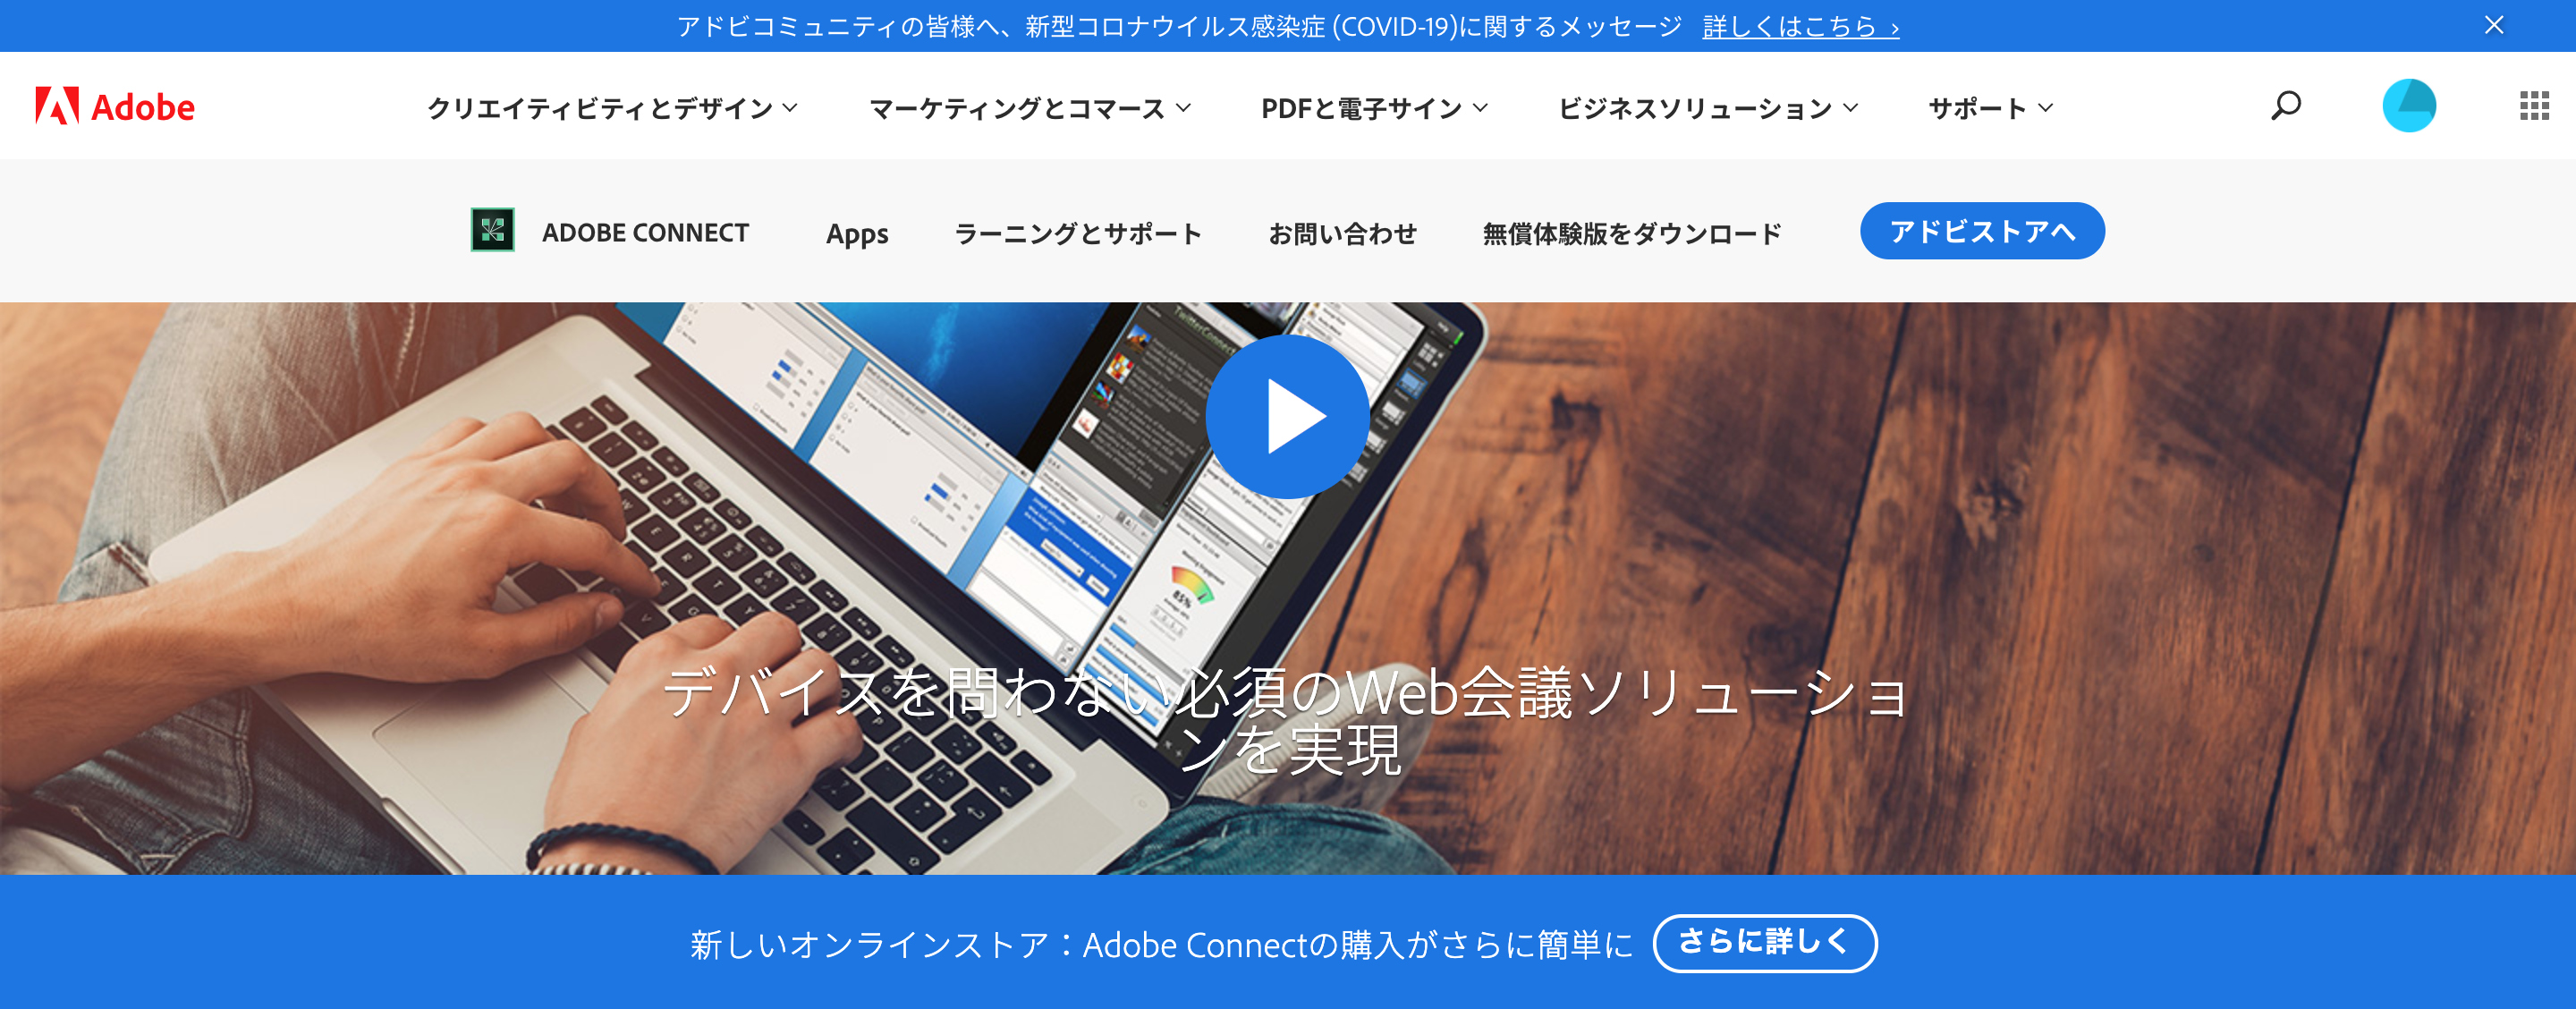Image resolution: width=2576 pixels, height=1009 pixels.
Task: Click アドビストアへ button
Action: pyautogui.click(x=1985, y=232)
